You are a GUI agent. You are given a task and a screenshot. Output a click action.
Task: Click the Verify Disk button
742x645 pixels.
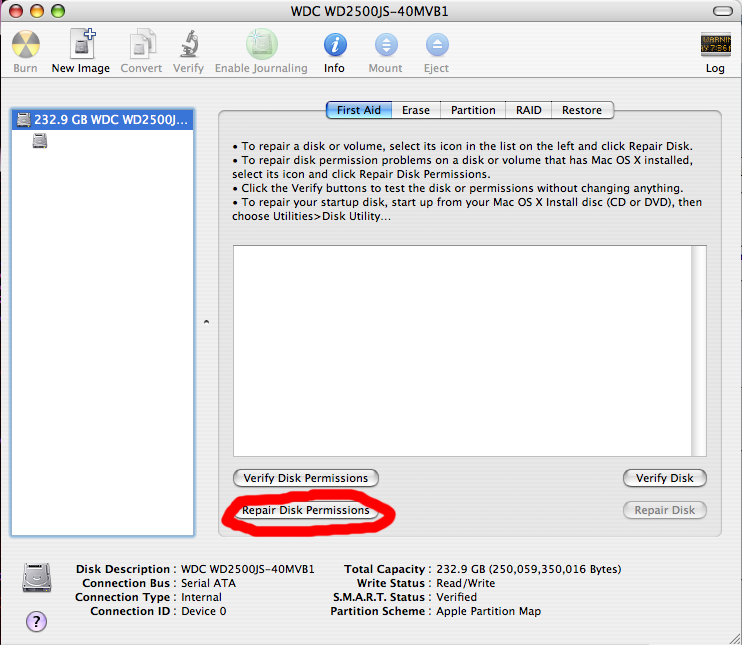click(665, 478)
